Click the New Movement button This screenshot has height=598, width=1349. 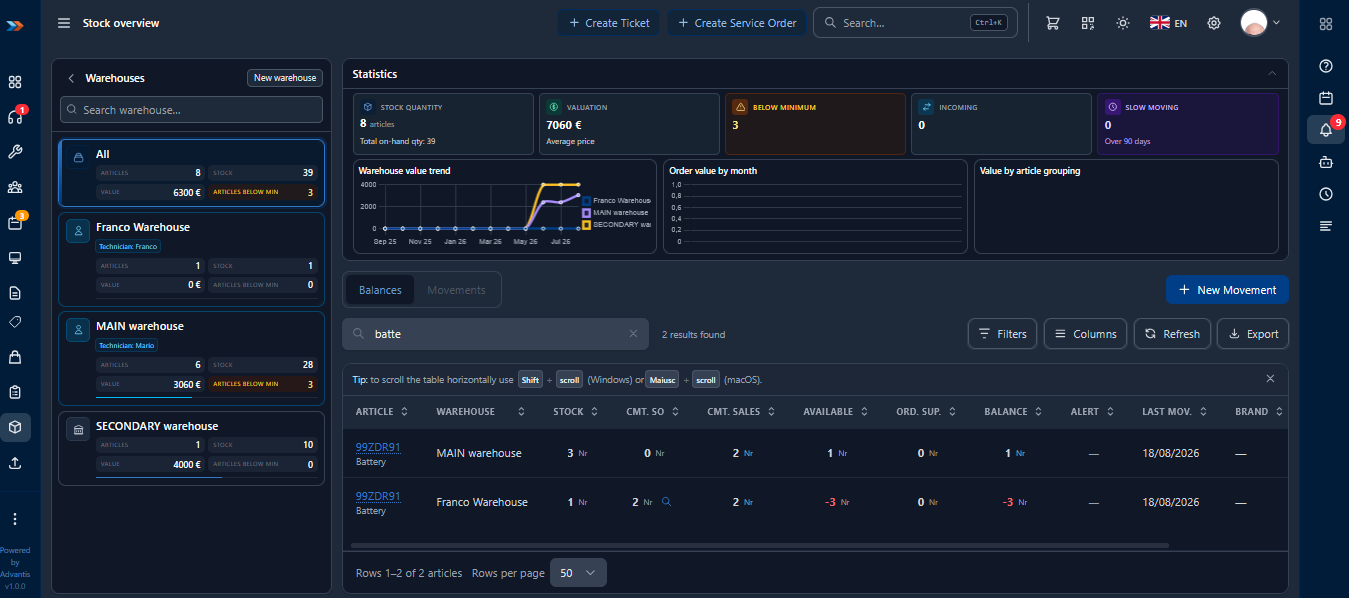click(x=1227, y=290)
